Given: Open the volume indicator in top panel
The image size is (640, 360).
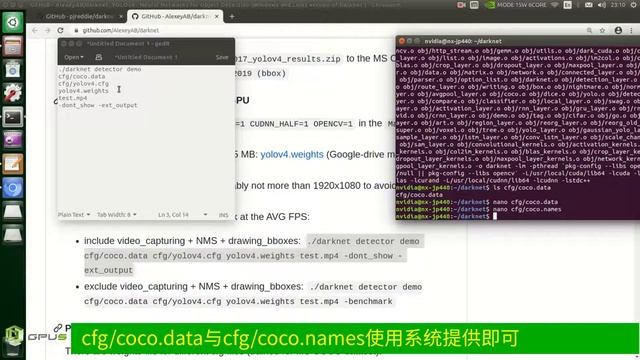Looking at the screenshot, I should [602, 5].
